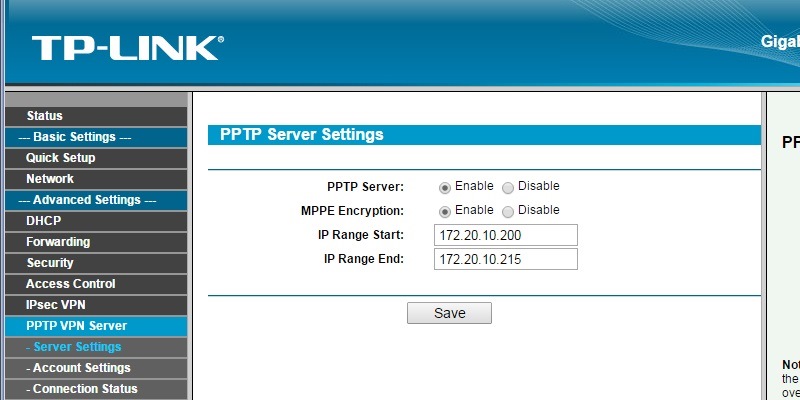Viewport: 800px width, 400px height.
Task: Enable MPPE Encryption radio option
Action: click(445, 212)
